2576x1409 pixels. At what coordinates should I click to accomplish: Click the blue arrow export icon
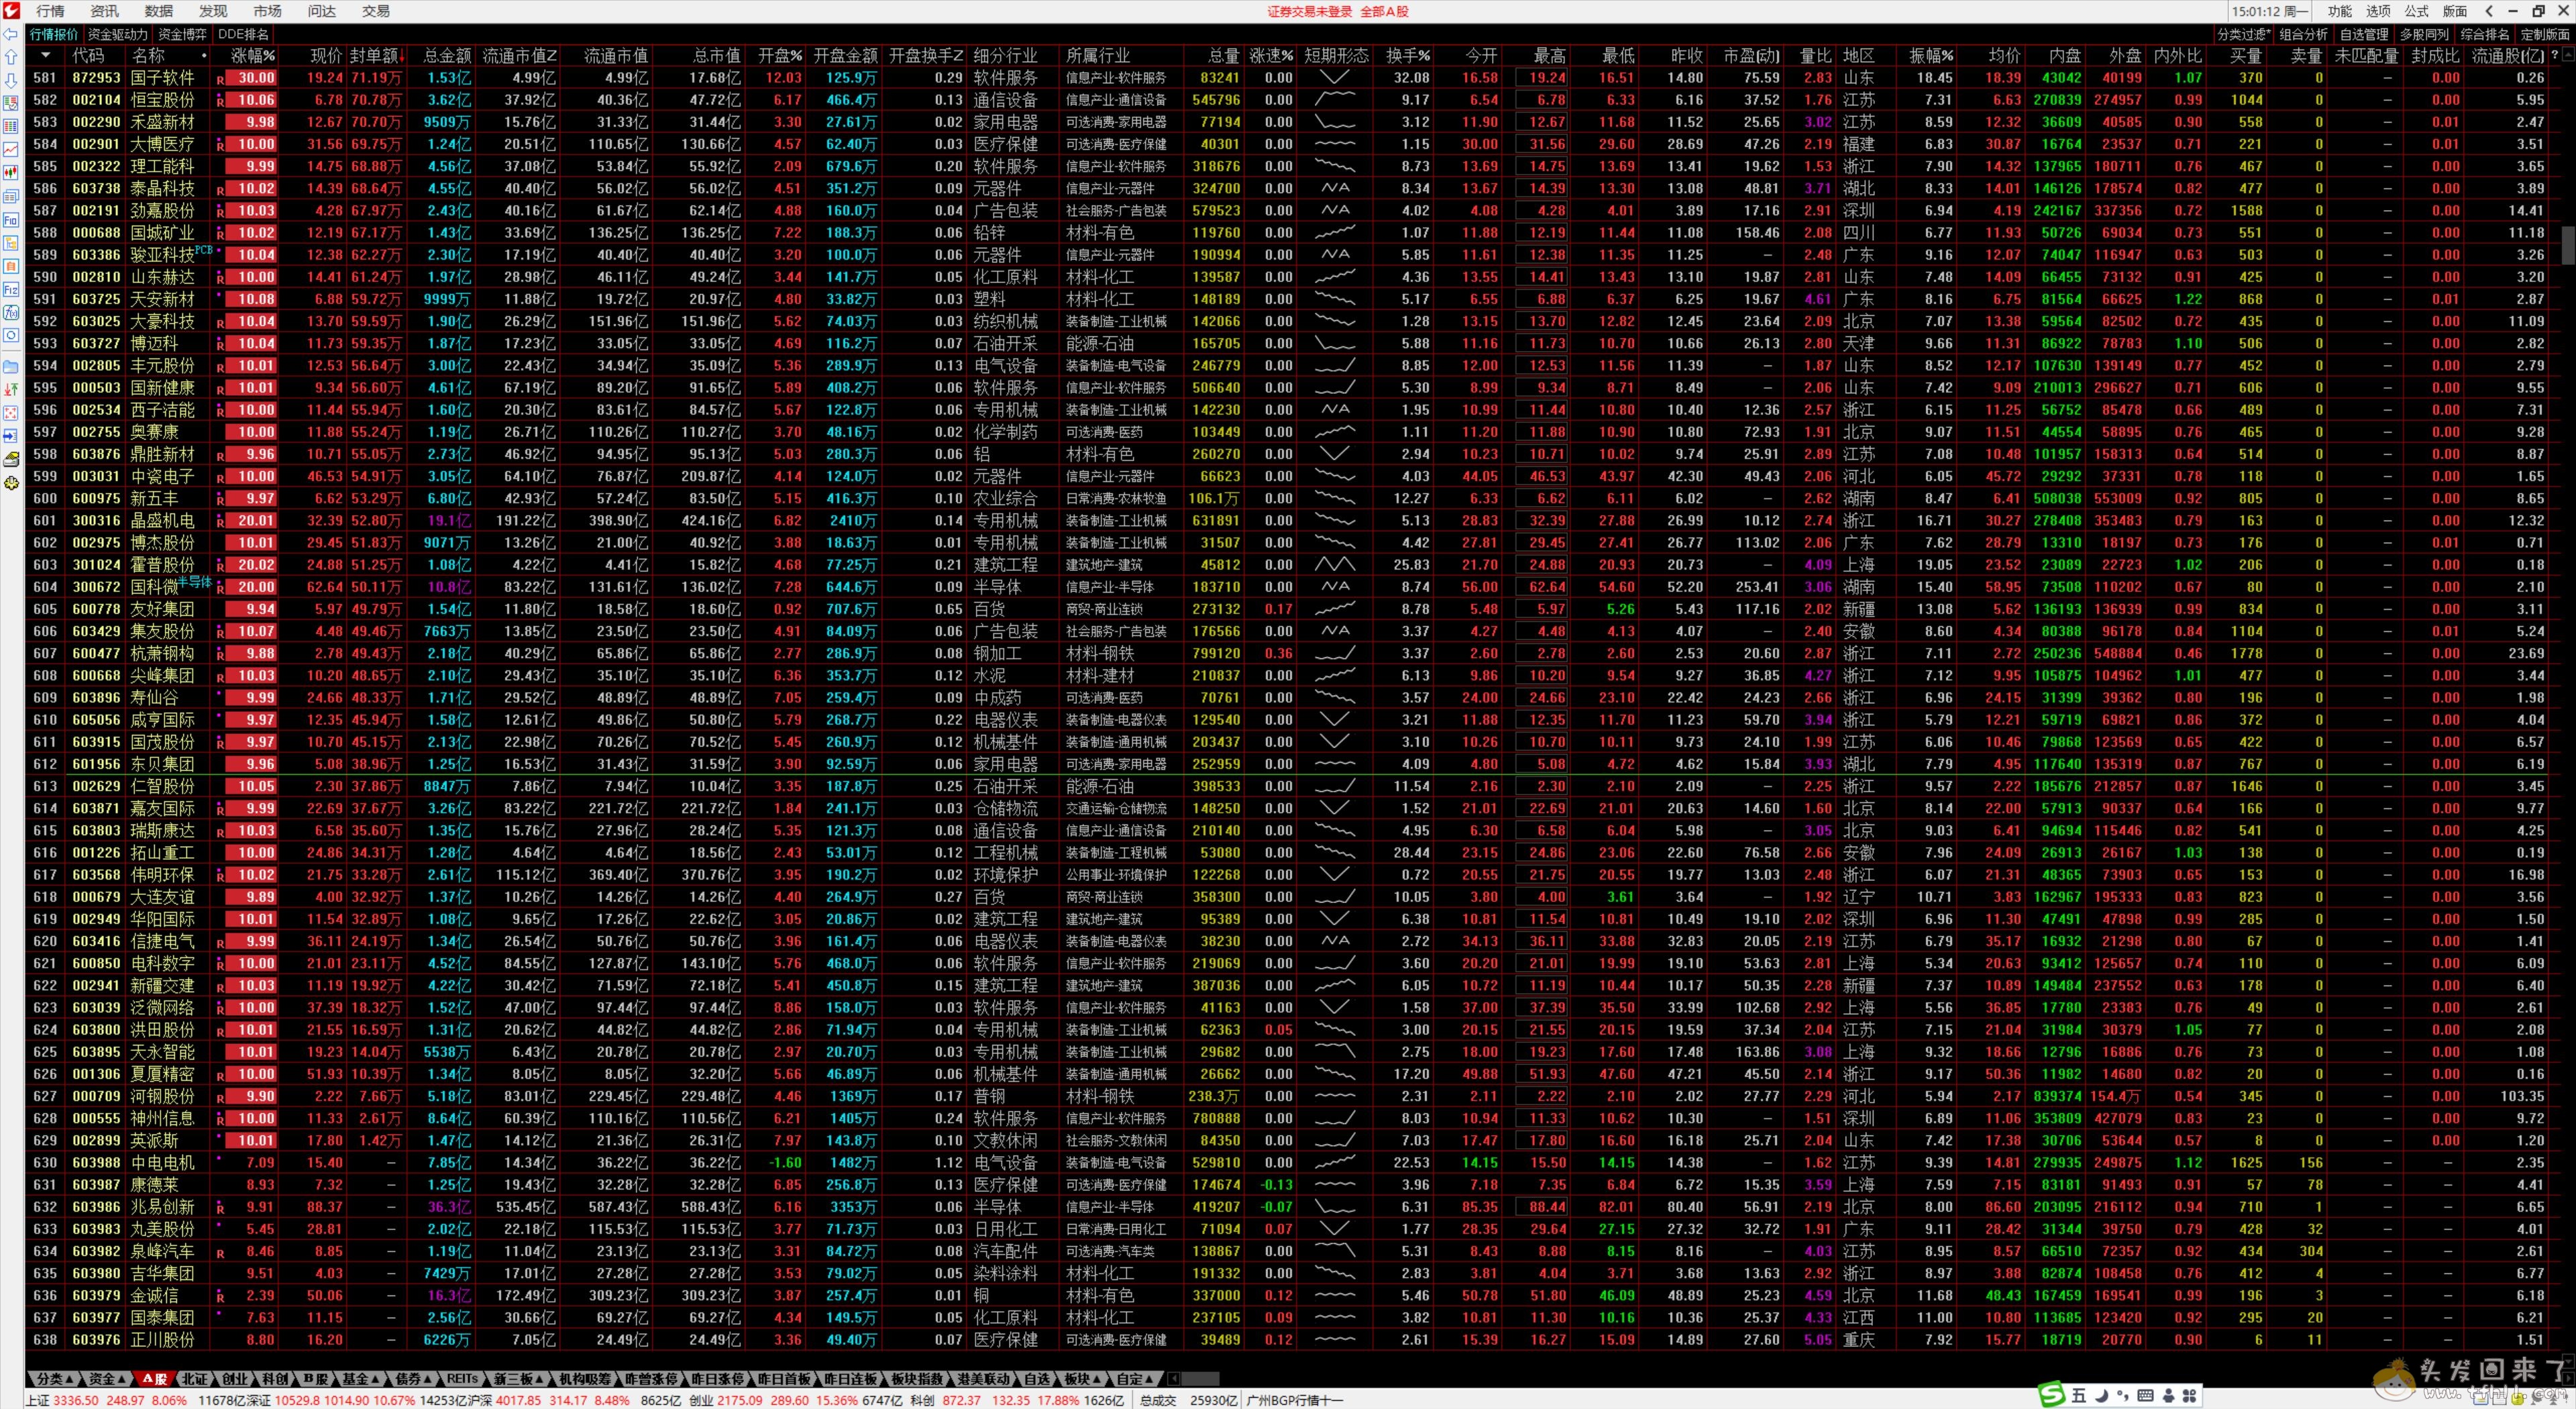11,435
